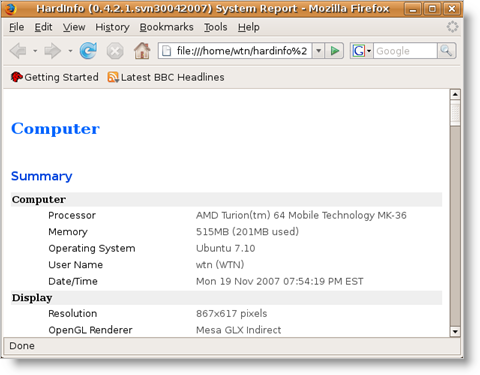Open Latest BBC Headlines feed bookmark
Screen dimensions: 480x375
pos(166,77)
